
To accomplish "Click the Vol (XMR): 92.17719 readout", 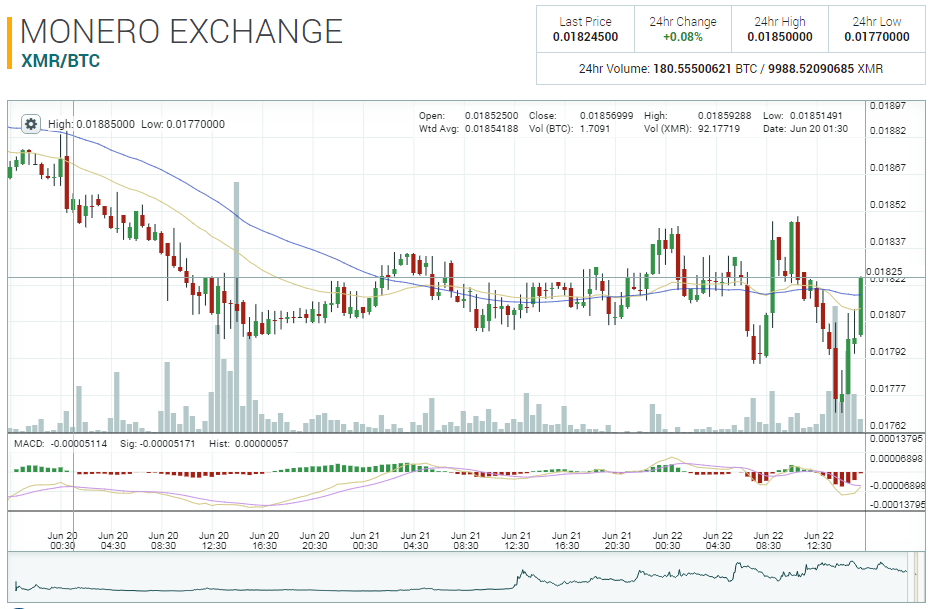I will pos(692,128).
